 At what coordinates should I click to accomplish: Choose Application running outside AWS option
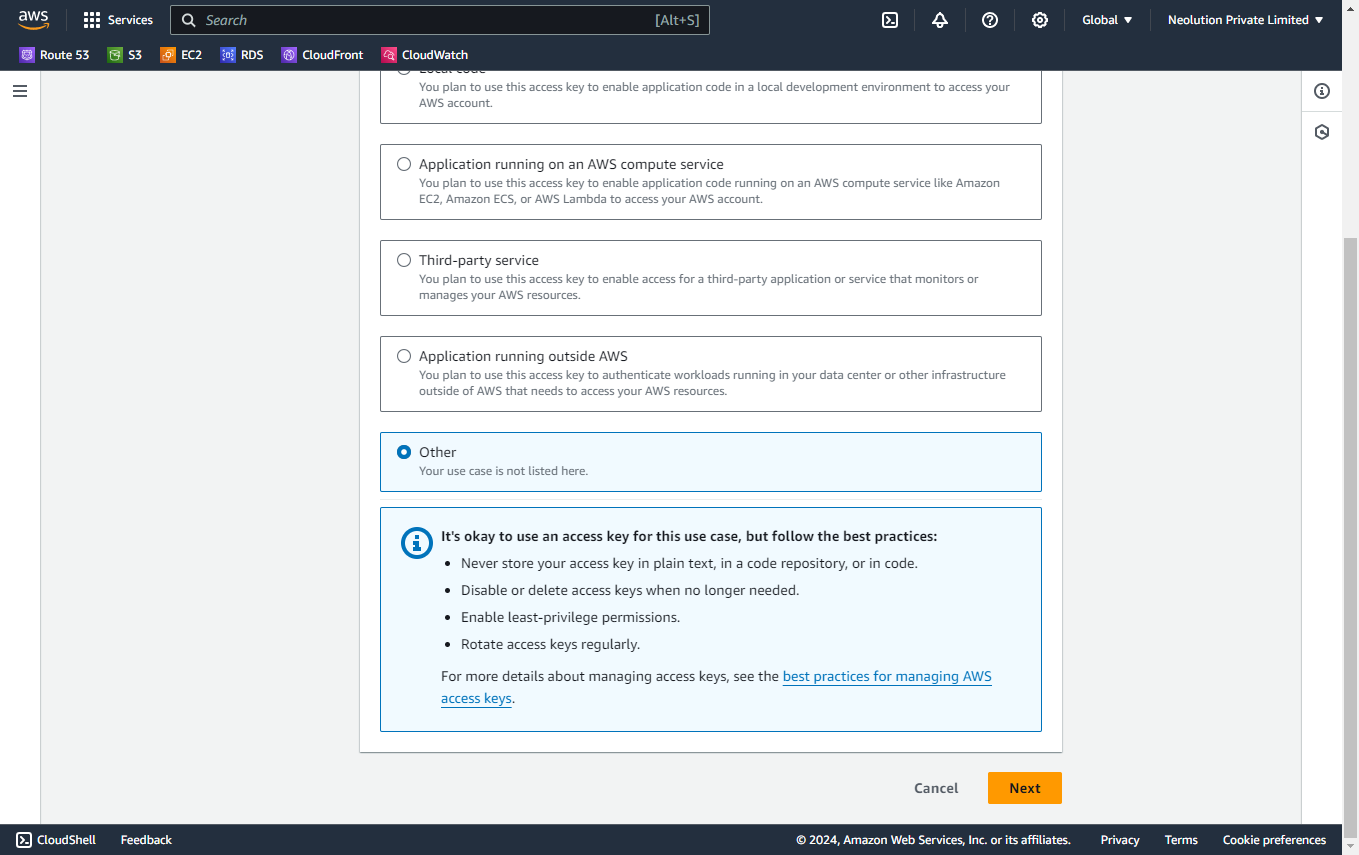tap(404, 356)
